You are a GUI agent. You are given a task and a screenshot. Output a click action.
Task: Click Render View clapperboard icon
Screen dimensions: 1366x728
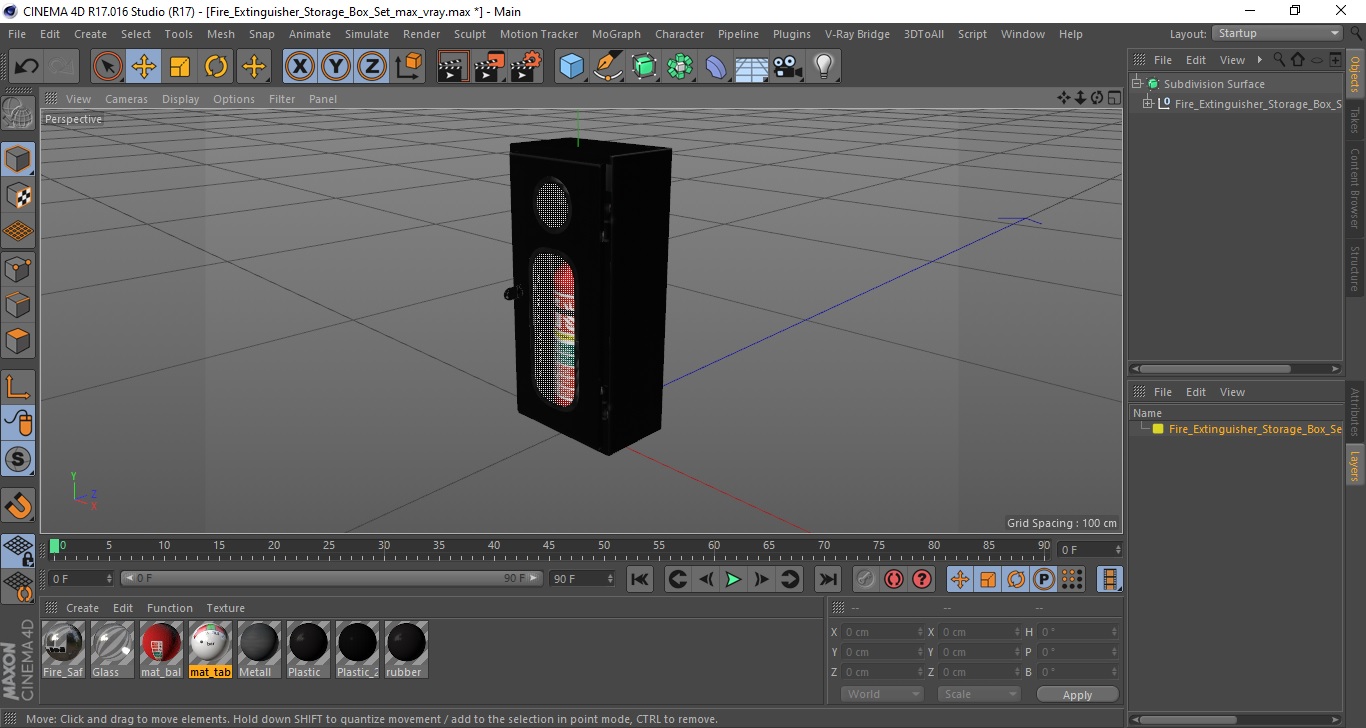(453, 67)
